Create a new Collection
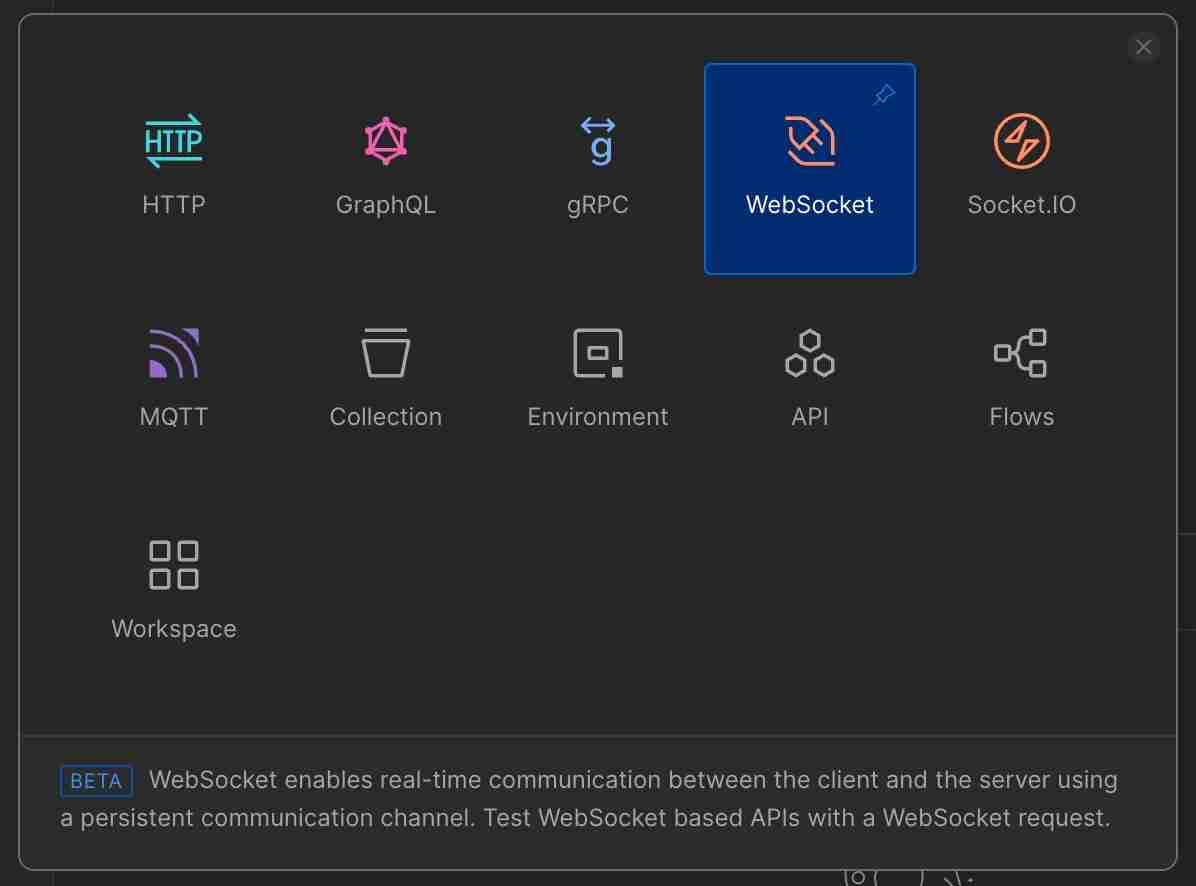 point(386,377)
